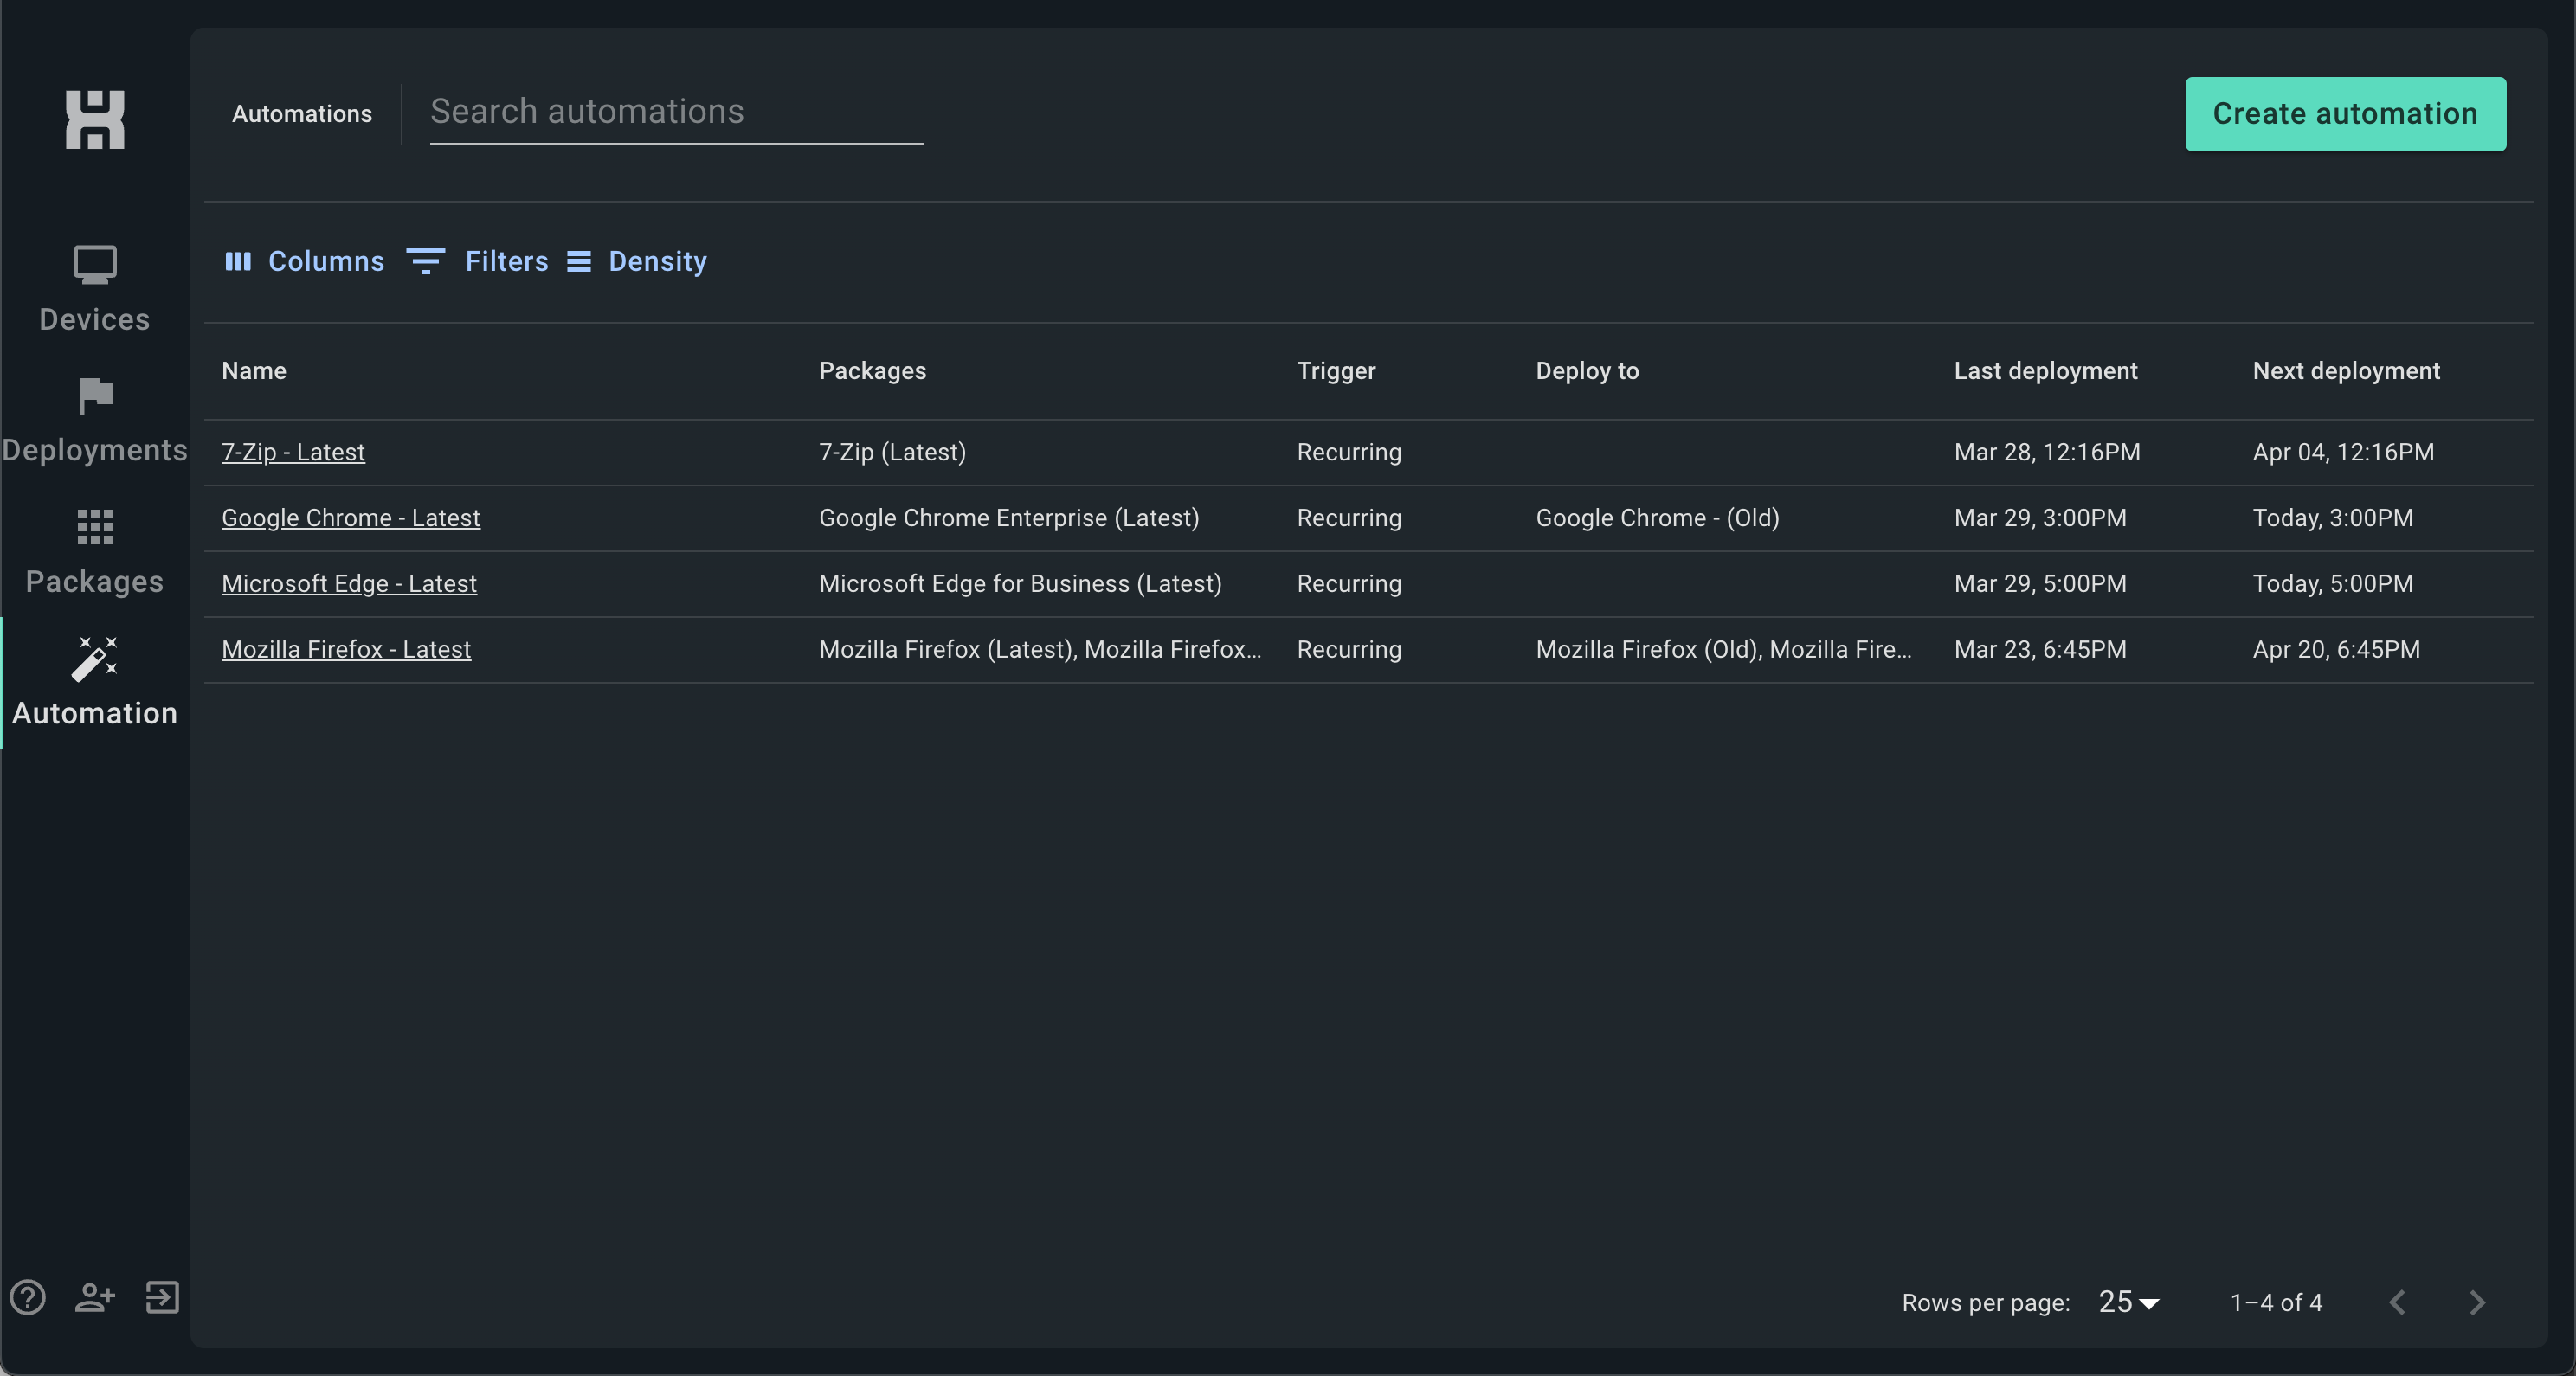Screen dimensions: 2576x1376
Task: Select Google Chrome Enterprise (Latest) cell
Action: tap(1009, 518)
